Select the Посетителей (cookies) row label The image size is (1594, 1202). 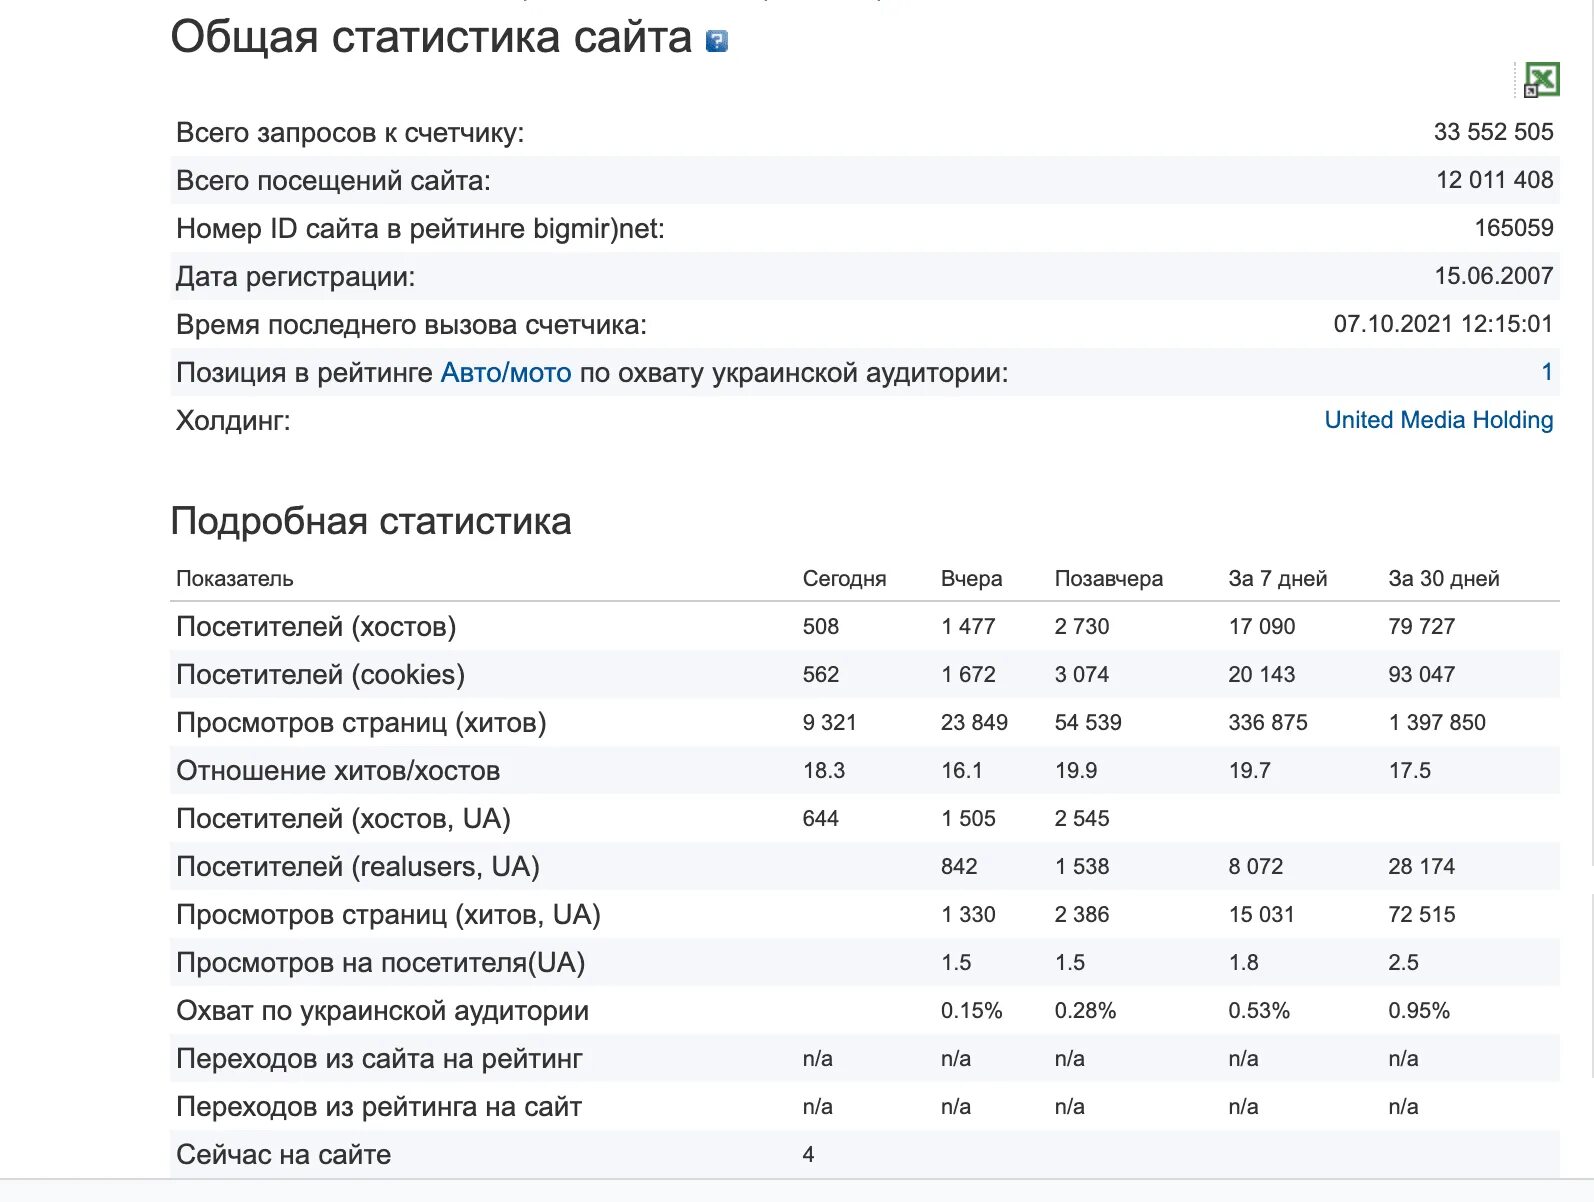(320, 675)
